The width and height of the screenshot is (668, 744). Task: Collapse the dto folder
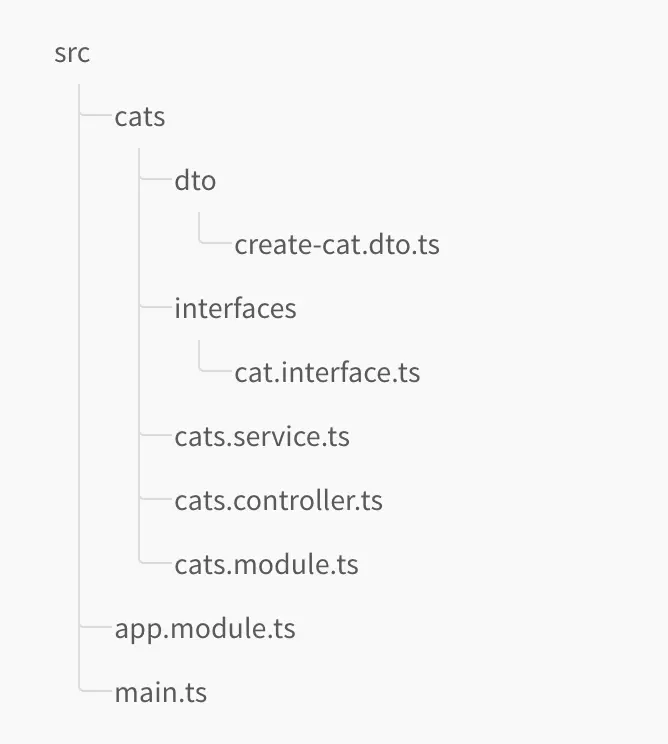pos(195,181)
